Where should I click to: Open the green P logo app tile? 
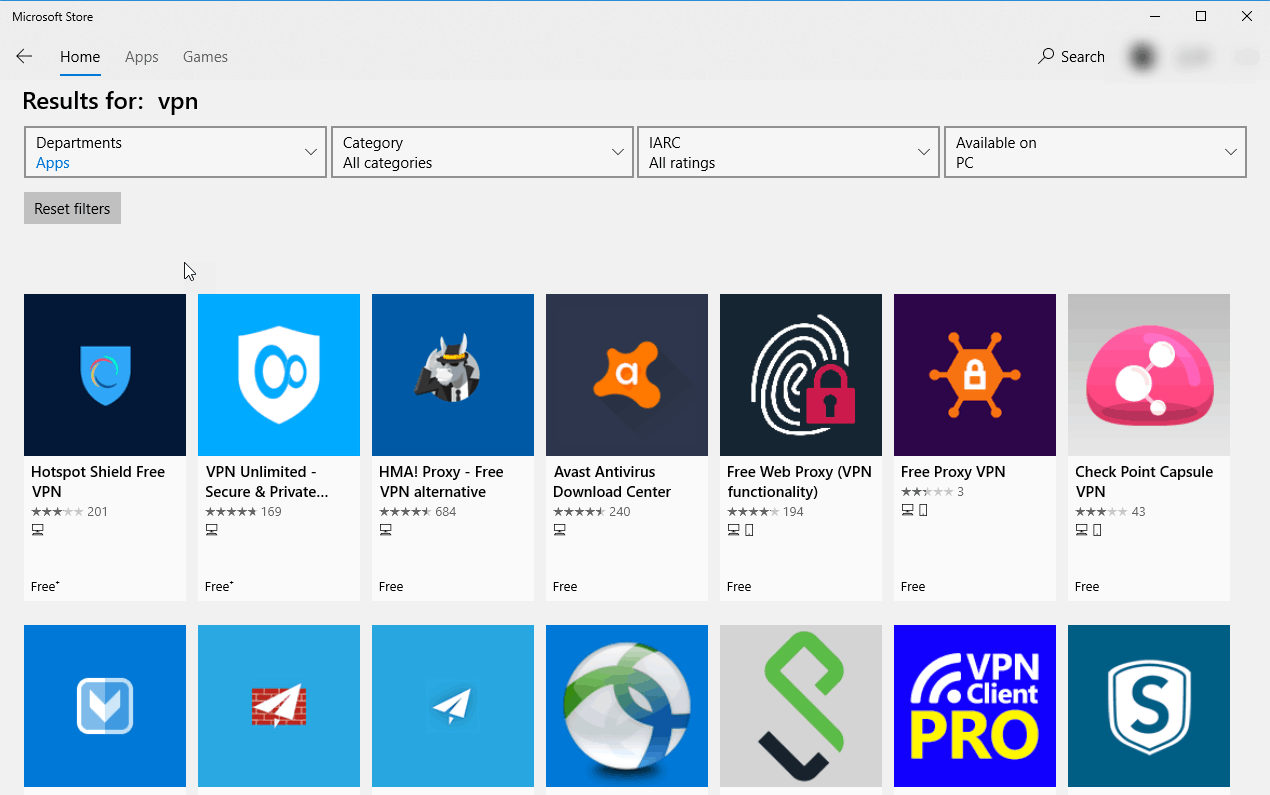pyautogui.click(x=801, y=706)
